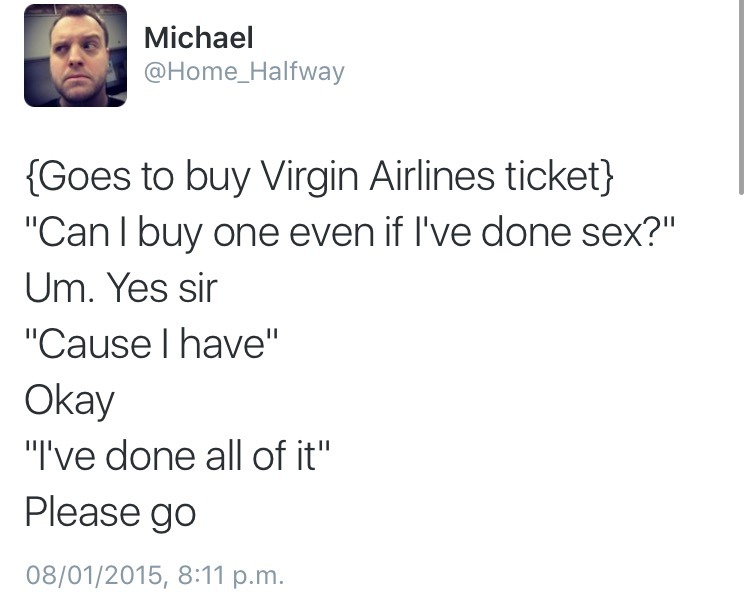The image size is (750, 599).
Task: Click the "Can I buy one" line
Action: click(350, 233)
